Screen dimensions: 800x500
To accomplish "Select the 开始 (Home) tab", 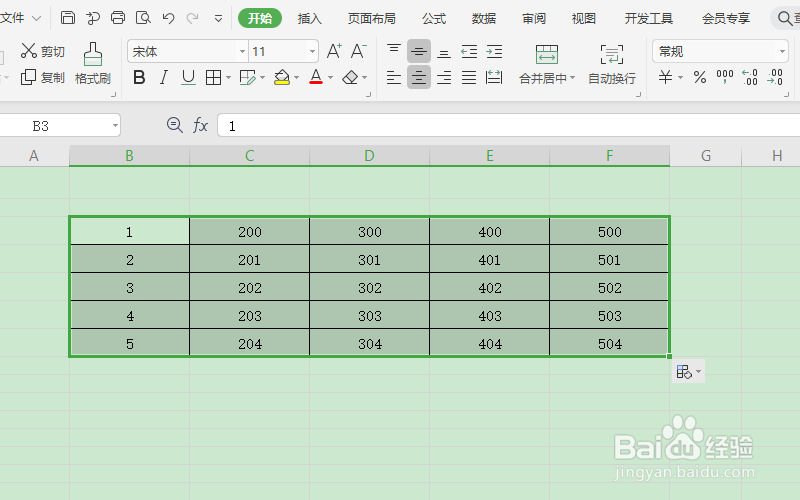I will pos(260,18).
